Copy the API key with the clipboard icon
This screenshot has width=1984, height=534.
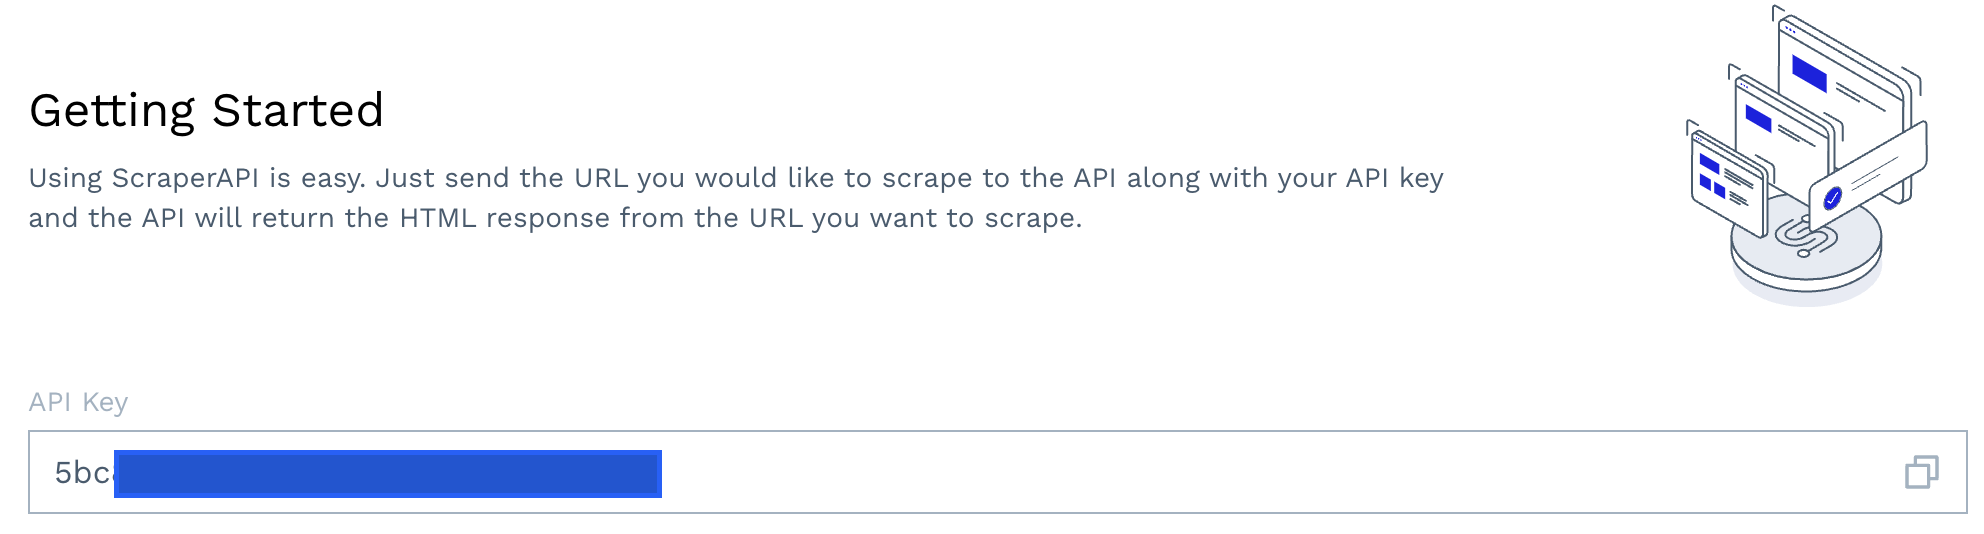click(1921, 472)
